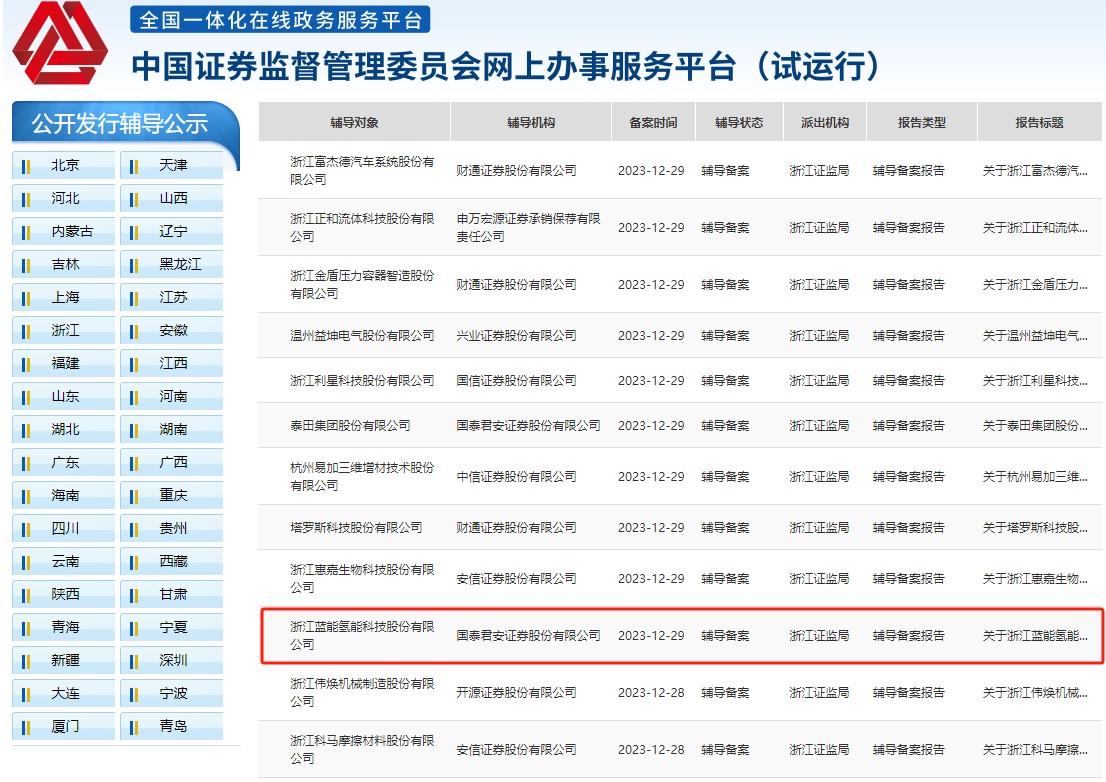Choose 深圳 from the sidebar

pyautogui.click(x=171, y=661)
